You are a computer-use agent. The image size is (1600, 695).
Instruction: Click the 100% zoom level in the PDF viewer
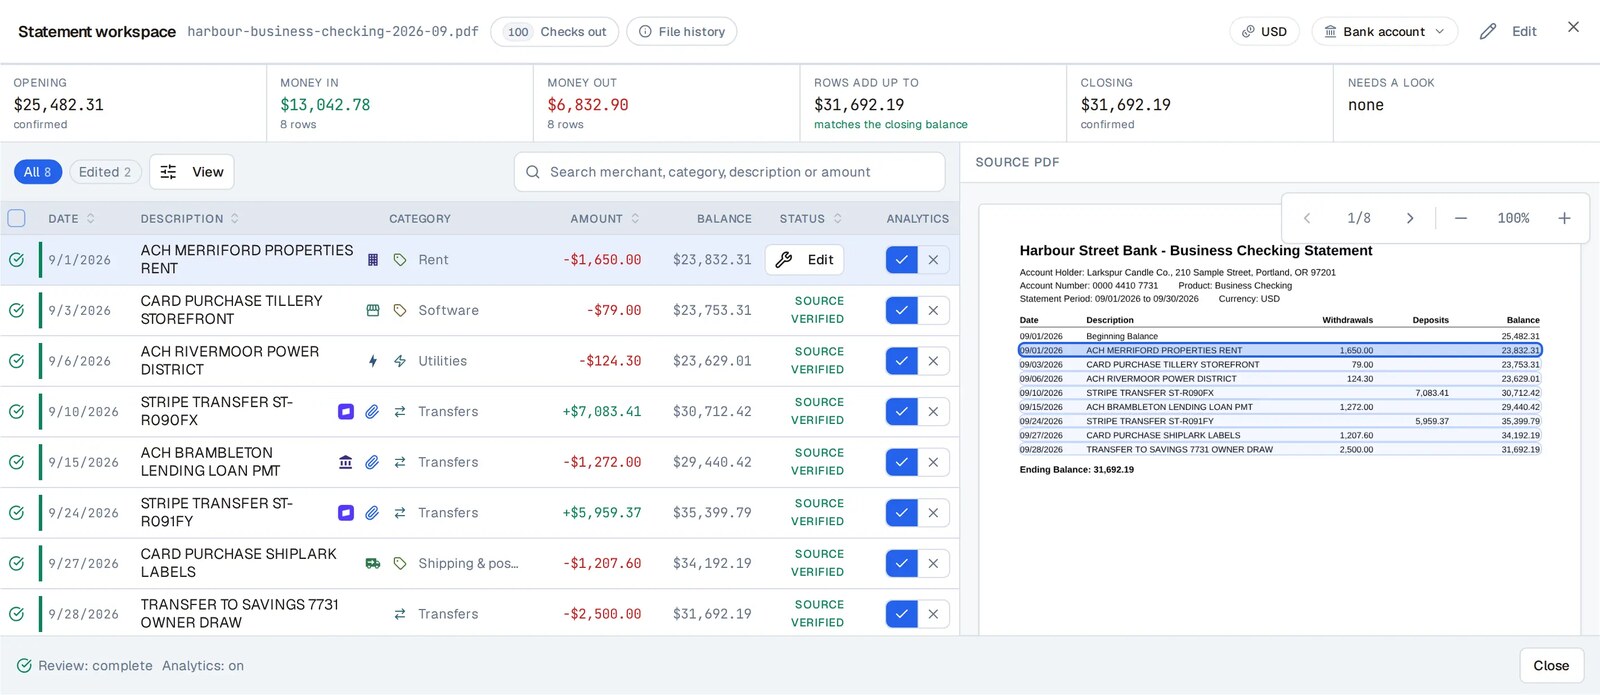pos(1513,218)
